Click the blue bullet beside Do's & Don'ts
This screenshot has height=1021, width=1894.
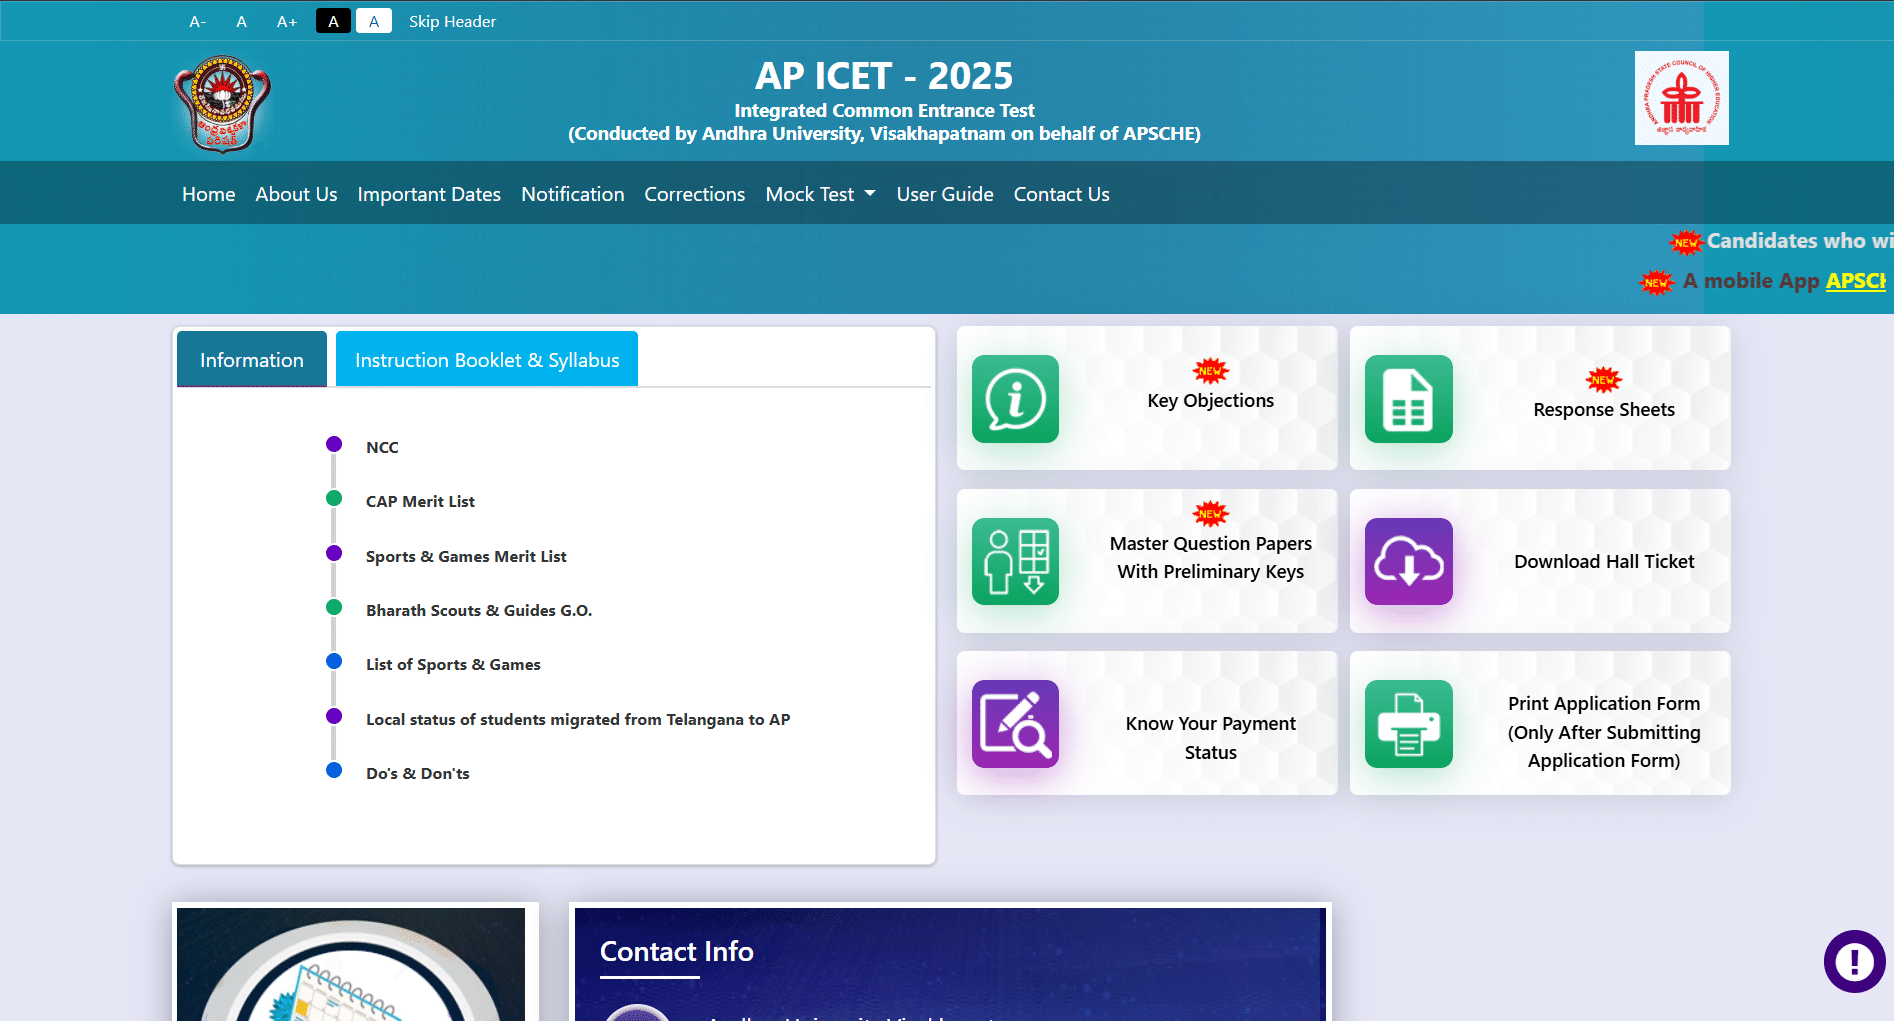[334, 770]
